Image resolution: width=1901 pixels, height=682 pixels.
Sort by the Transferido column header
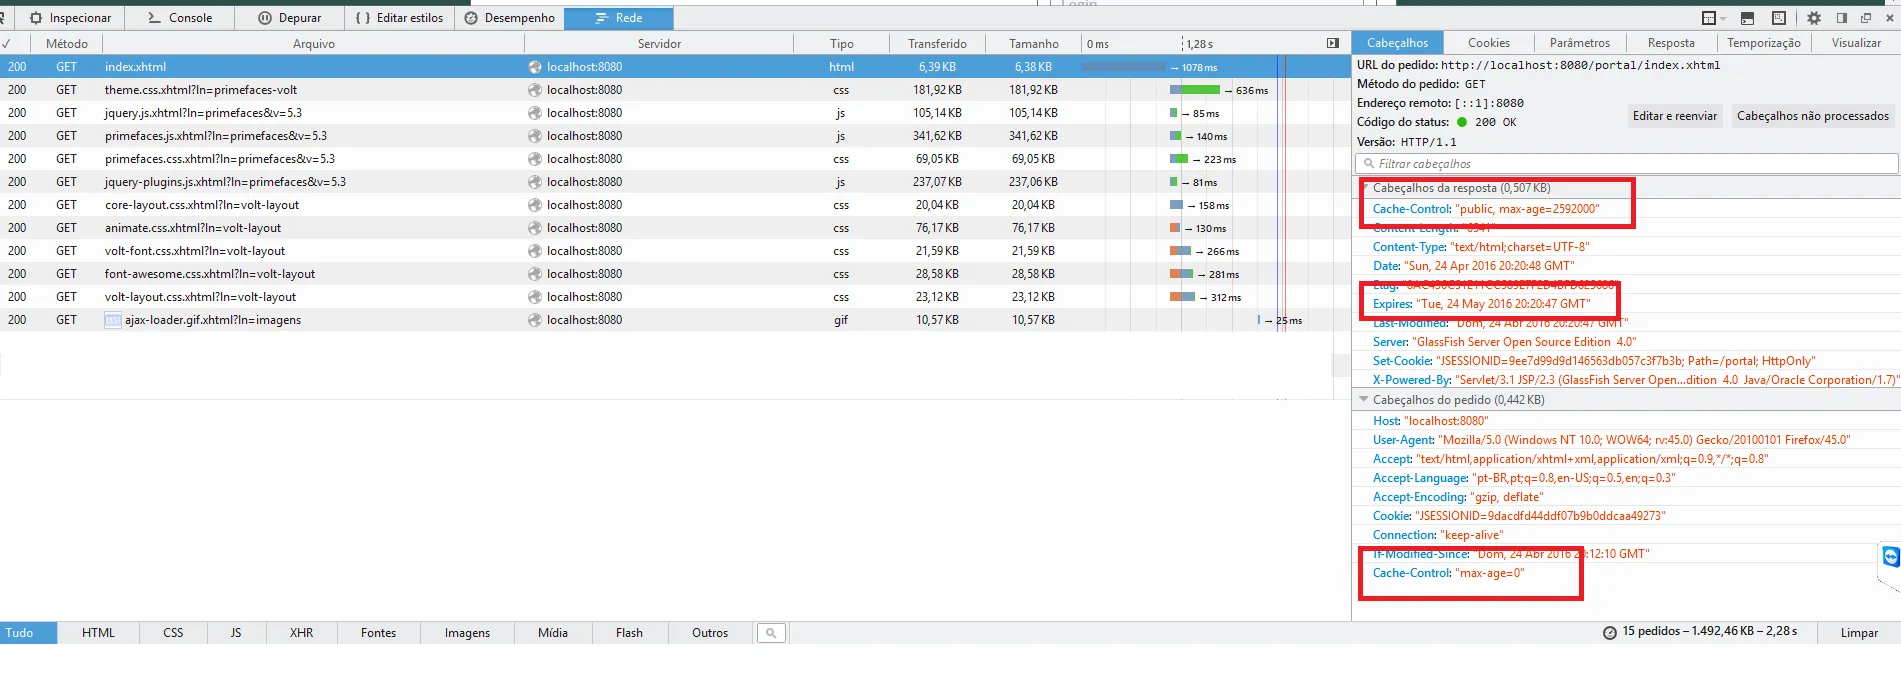tap(937, 43)
